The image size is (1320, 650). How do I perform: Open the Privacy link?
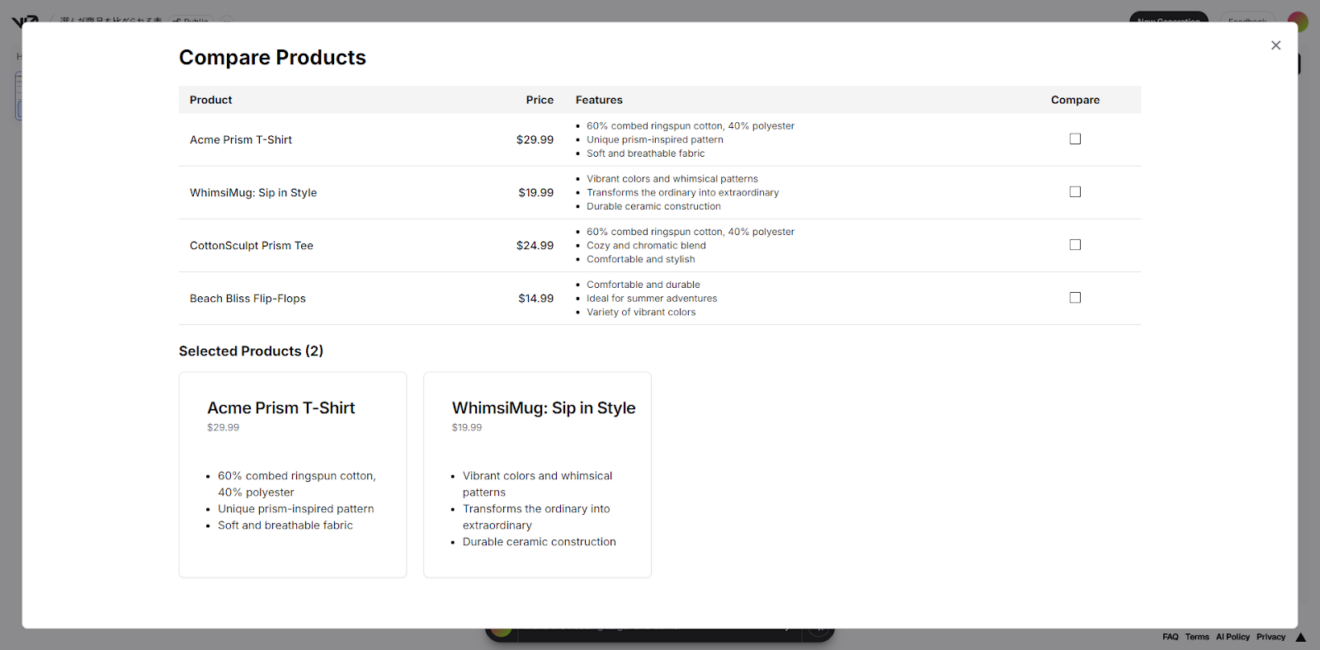click(1271, 637)
